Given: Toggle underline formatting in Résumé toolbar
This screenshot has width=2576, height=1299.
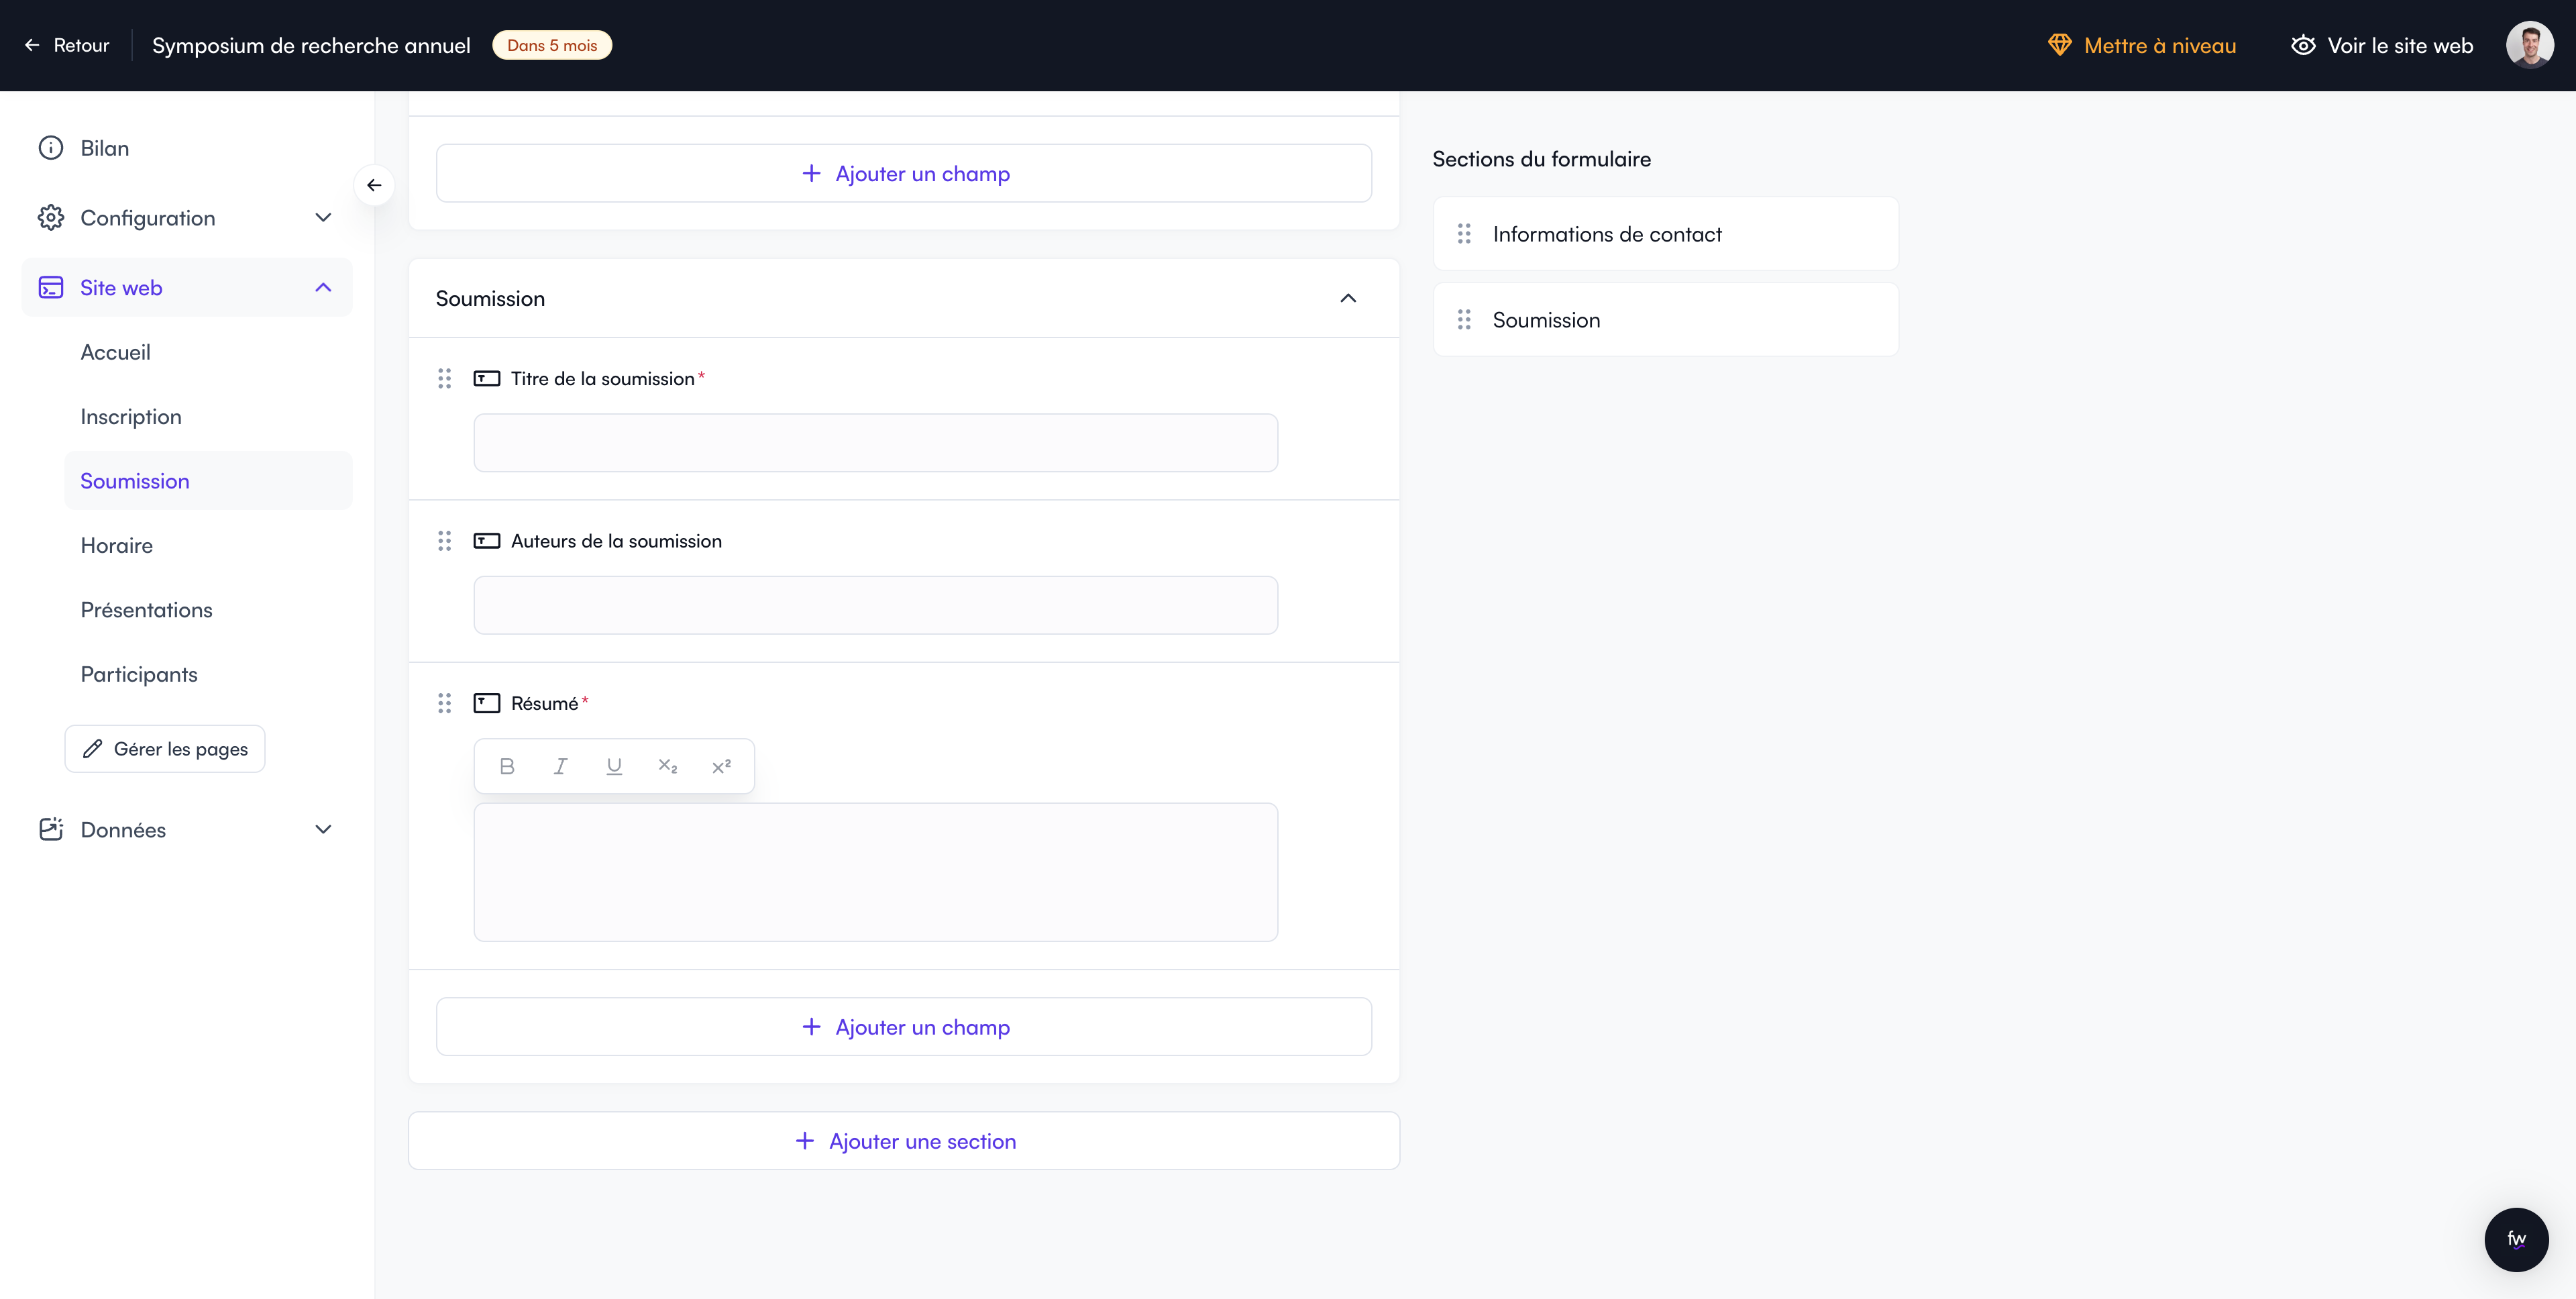Looking at the screenshot, I should coord(614,766).
